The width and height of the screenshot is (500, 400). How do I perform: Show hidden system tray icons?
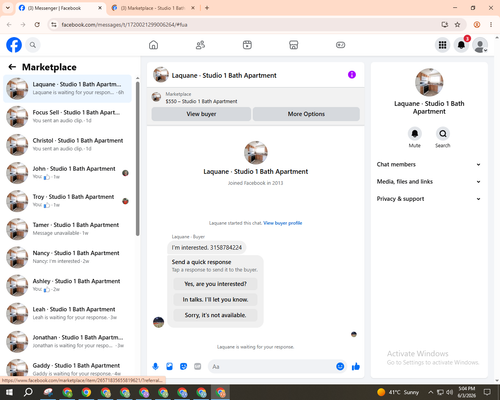coord(430,392)
